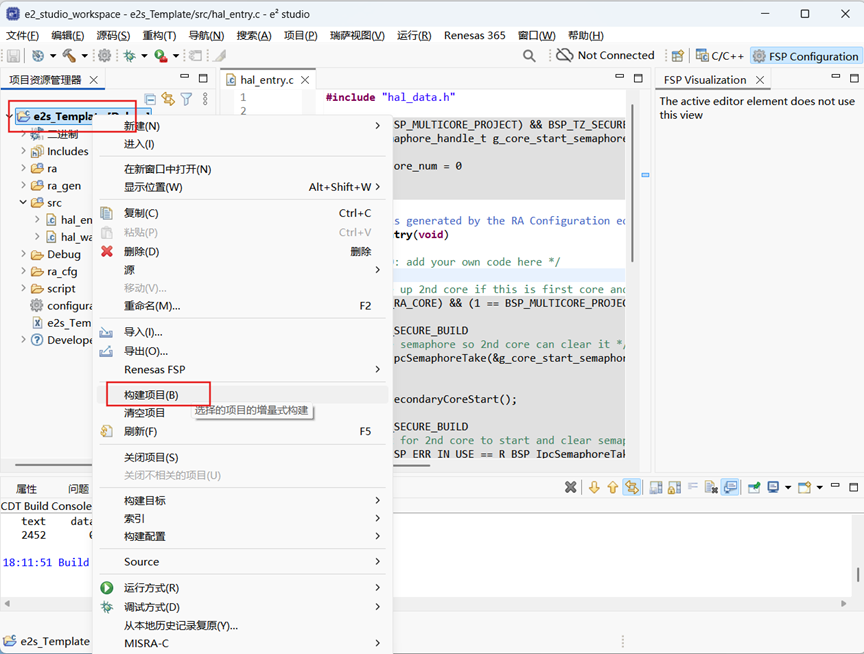Click the gray gear icon in main toolbar

click(x=105, y=56)
